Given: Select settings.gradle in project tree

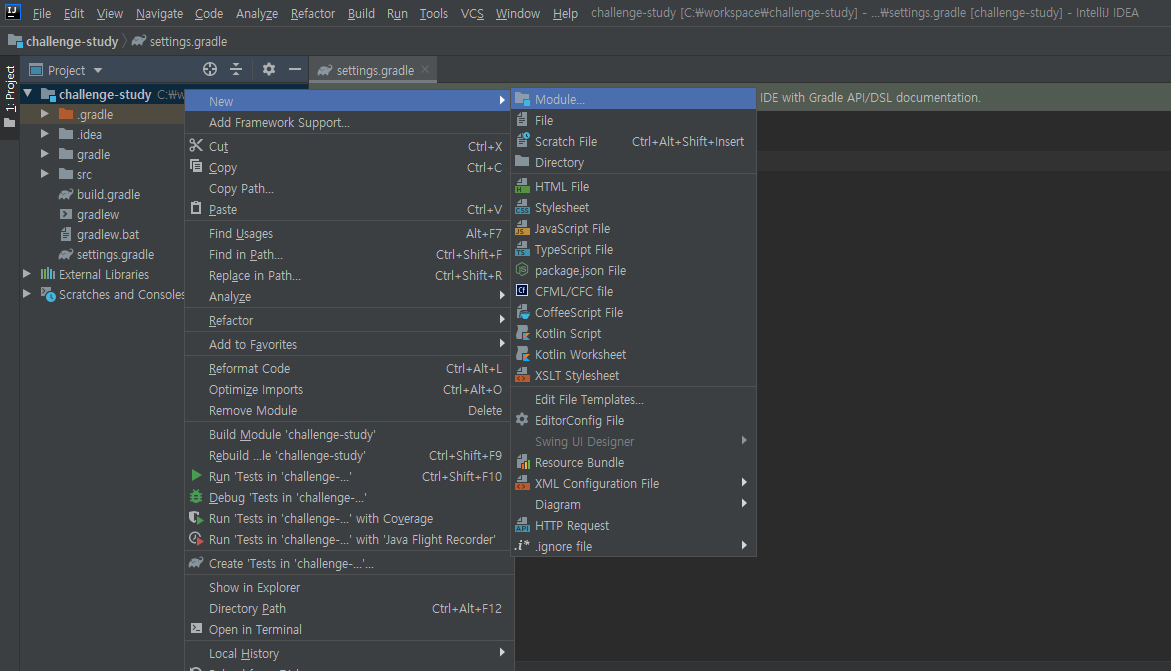Looking at the screenshot, I should tap(115, 254).
